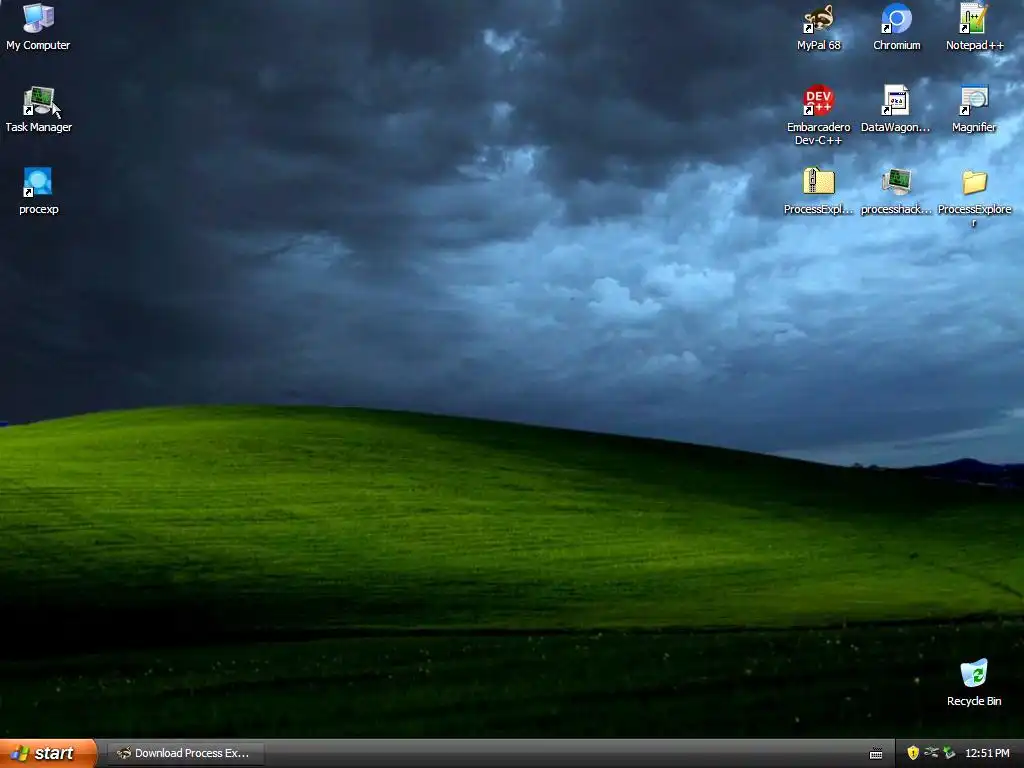Select the processhack desktop icon
Viewport: 1024px width, 768px height.
coord(896,191)
